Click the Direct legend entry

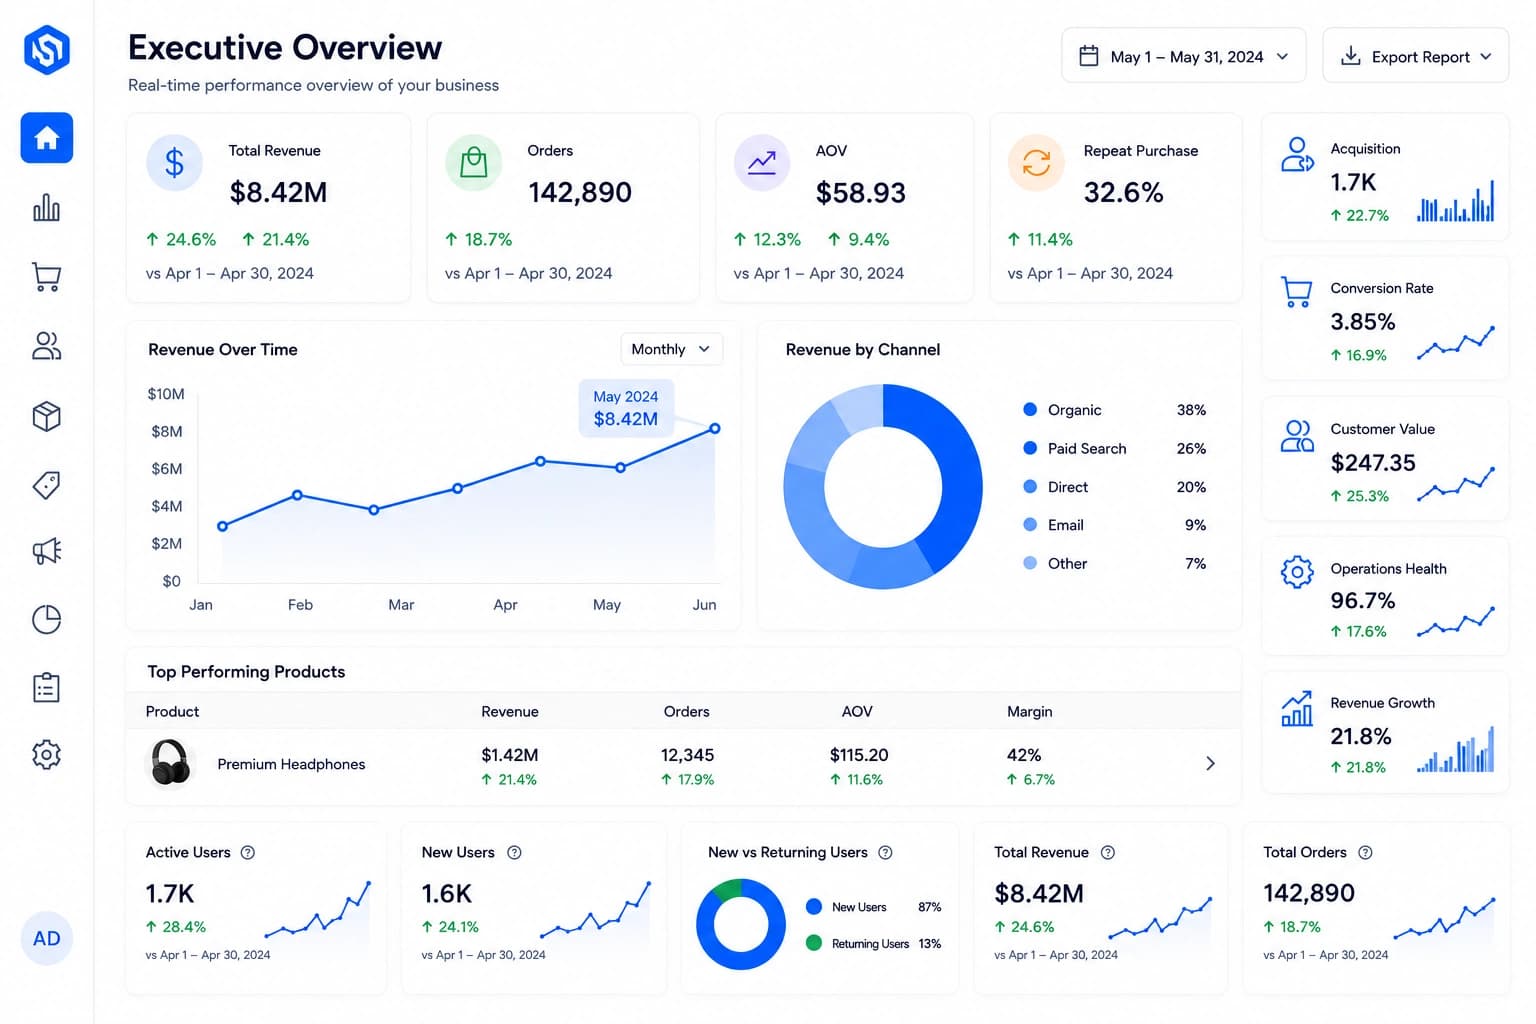click(x=1114, y=487)
